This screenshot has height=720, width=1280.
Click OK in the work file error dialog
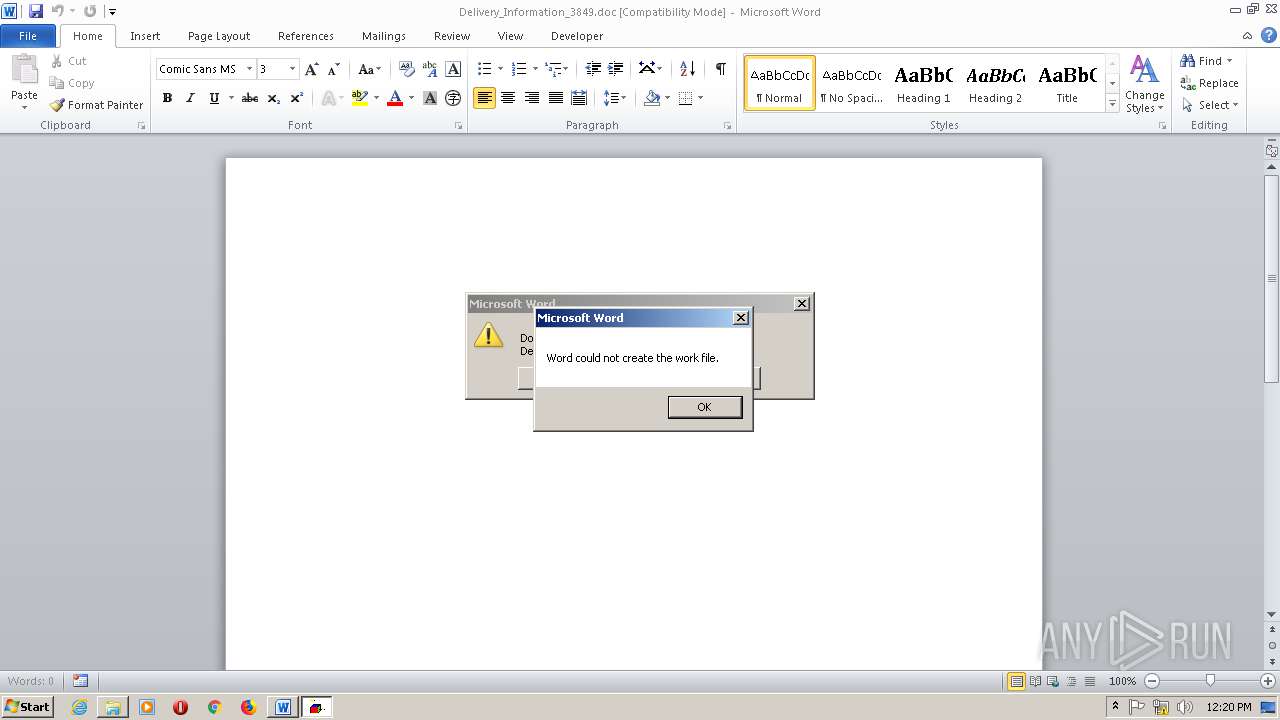(705, 407)
